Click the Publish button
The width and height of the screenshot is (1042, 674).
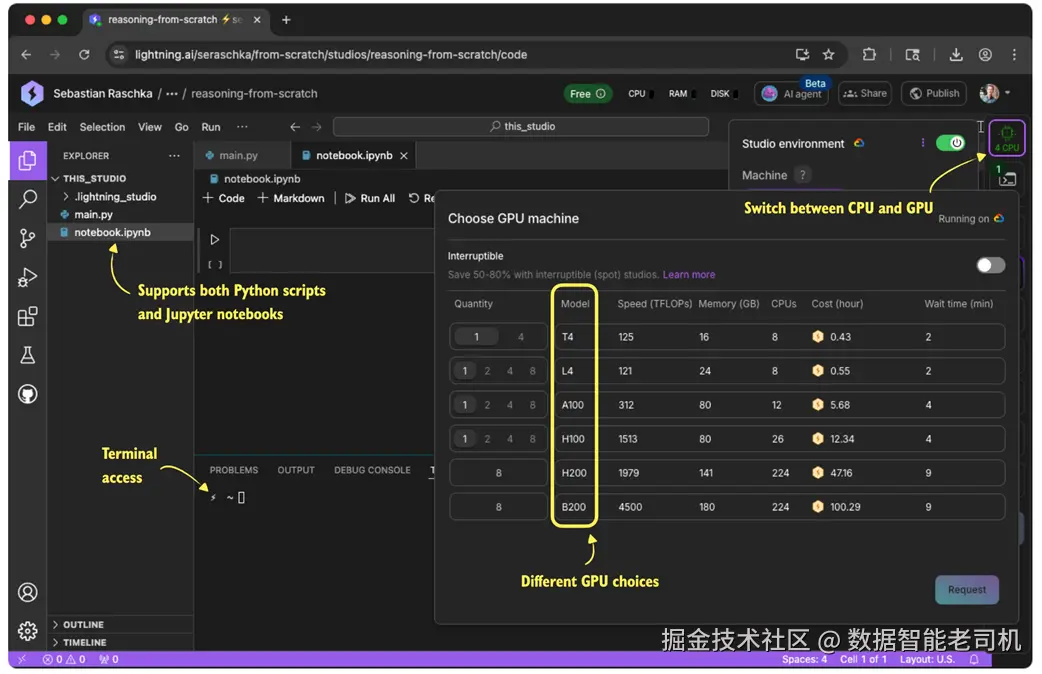tap(934, 94)
